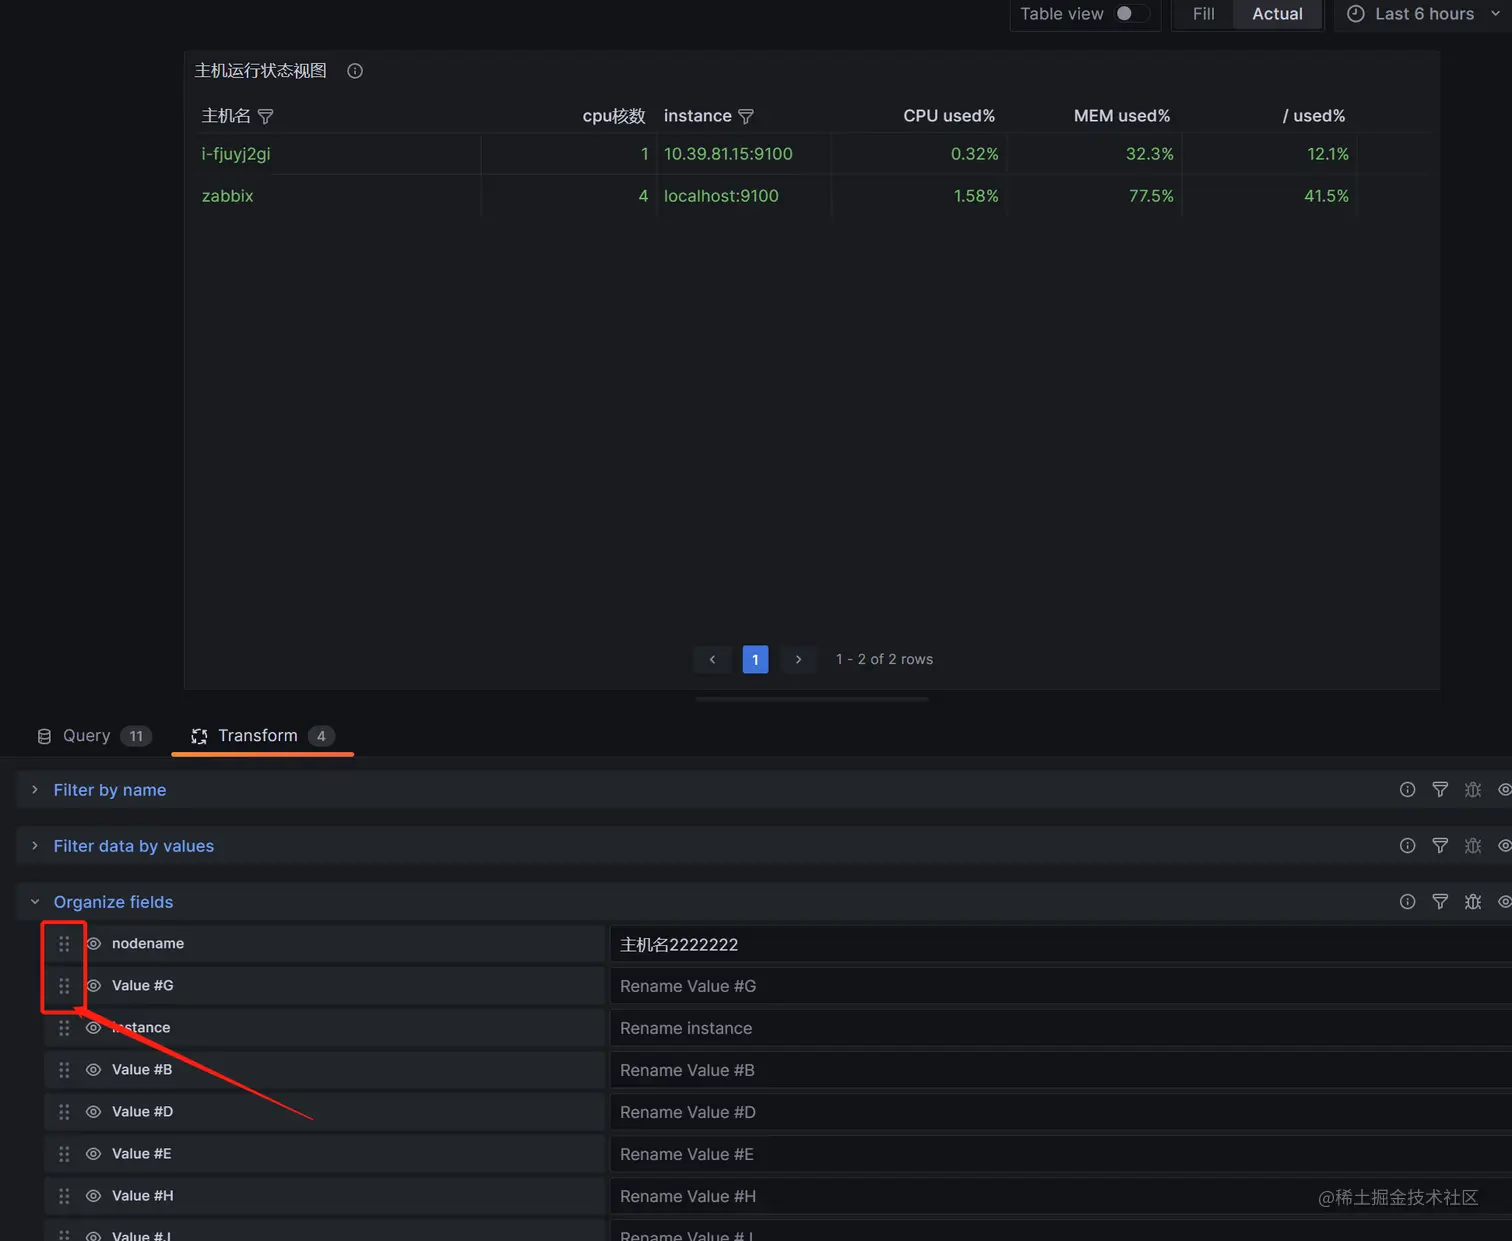Collapse the Organize fields chevron
Screen dimensions: 1512x1241
pos(35,902)
